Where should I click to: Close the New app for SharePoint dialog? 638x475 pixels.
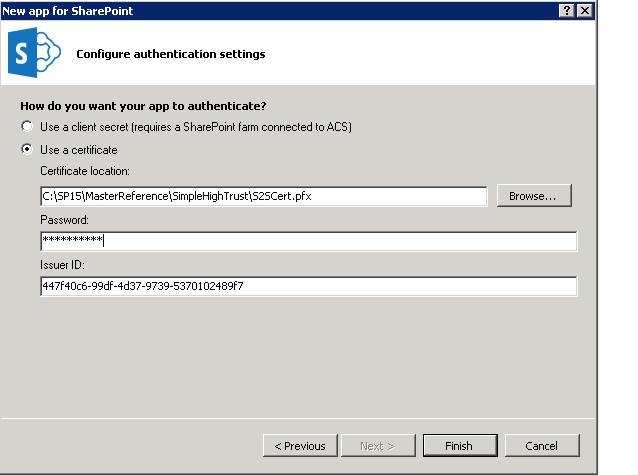(x=585, y=11)
